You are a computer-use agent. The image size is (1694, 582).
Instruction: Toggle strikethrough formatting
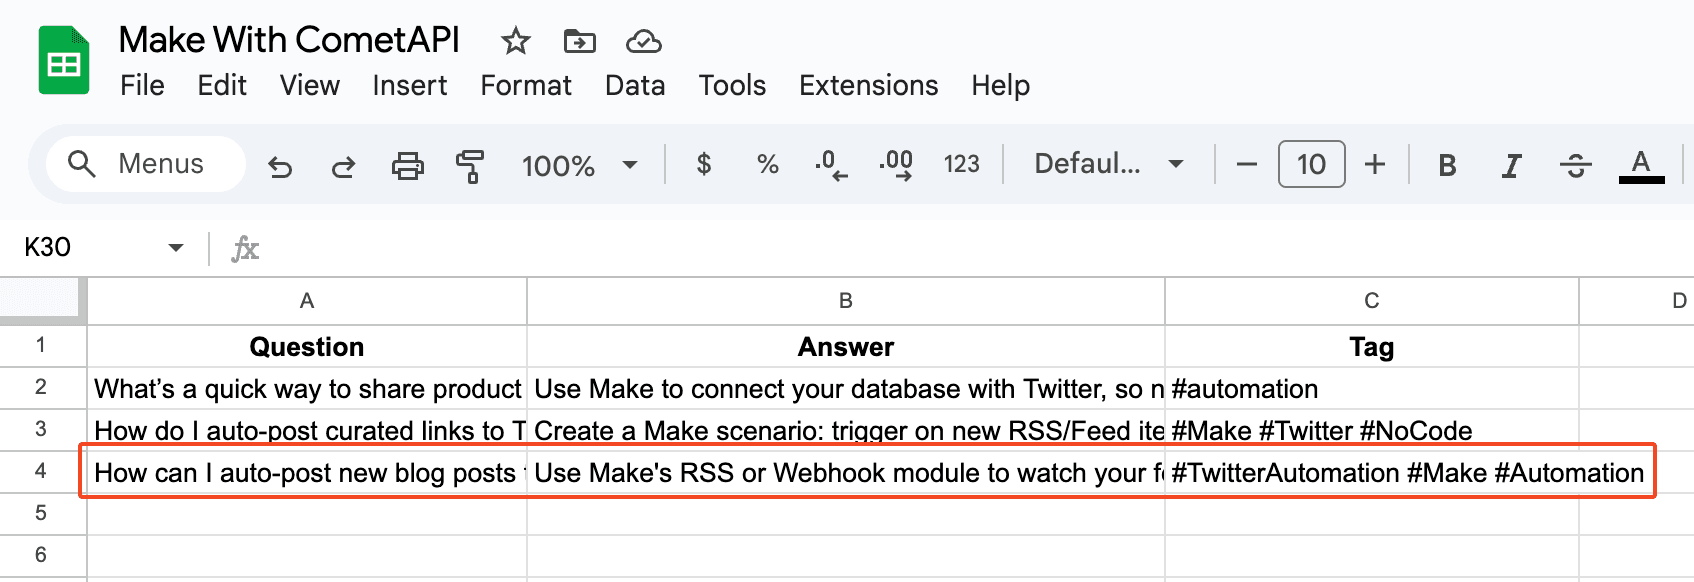pyautogui.click(x=1575, y=165)
